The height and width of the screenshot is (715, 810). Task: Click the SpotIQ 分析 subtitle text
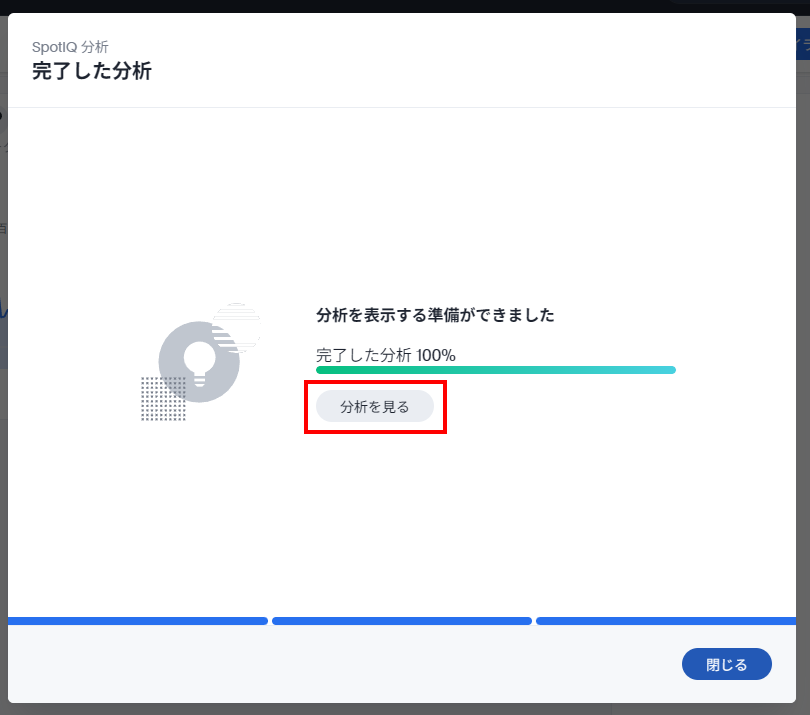click(x=70, y=46)
